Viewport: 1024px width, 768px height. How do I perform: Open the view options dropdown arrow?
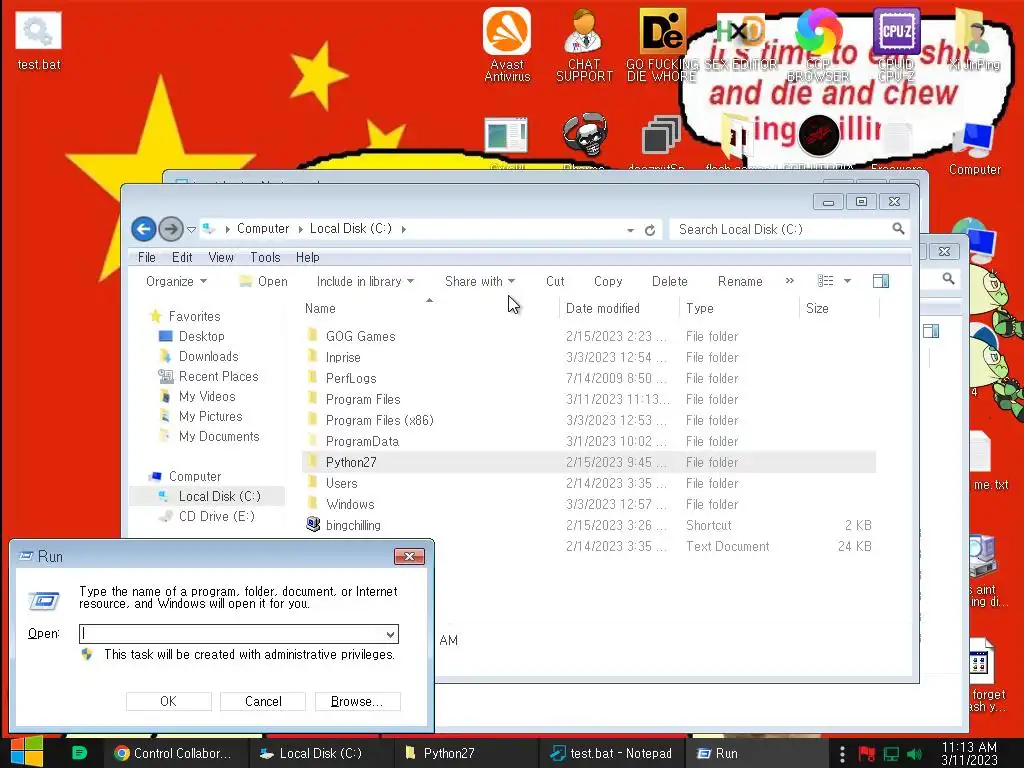pos(847,281)
